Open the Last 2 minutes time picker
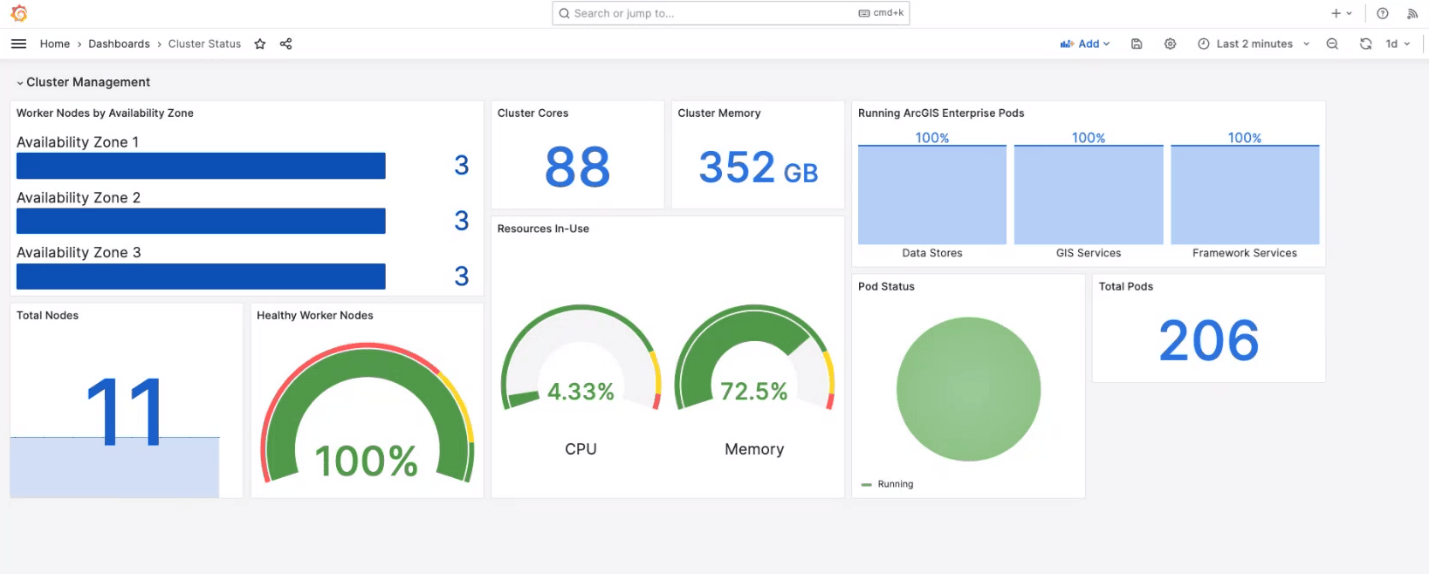 [x=1254, y=44]
